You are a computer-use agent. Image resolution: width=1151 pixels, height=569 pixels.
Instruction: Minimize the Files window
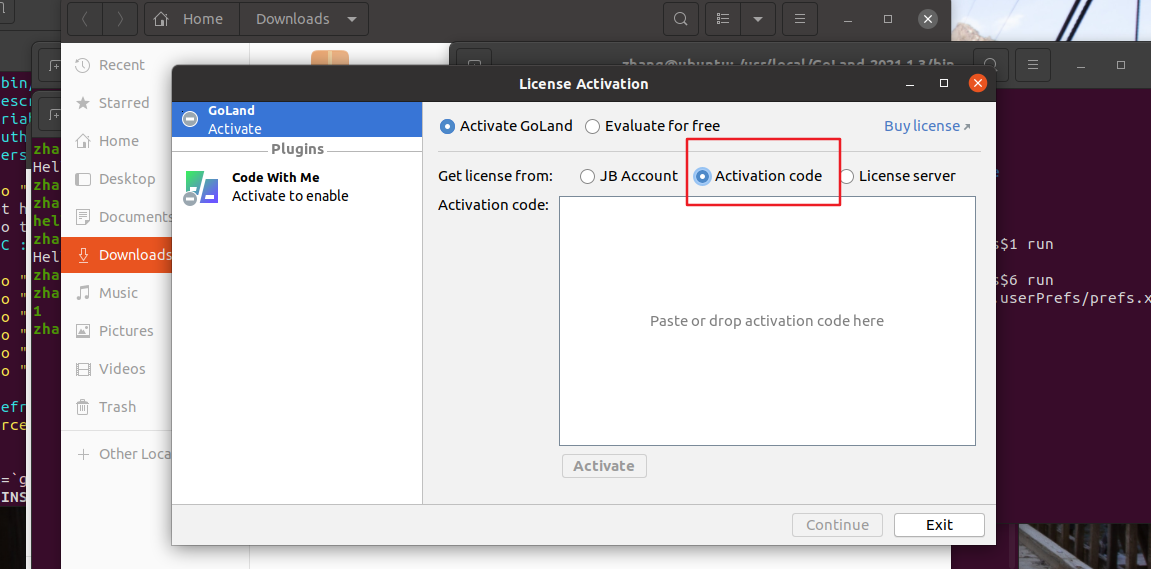(848, 19)
